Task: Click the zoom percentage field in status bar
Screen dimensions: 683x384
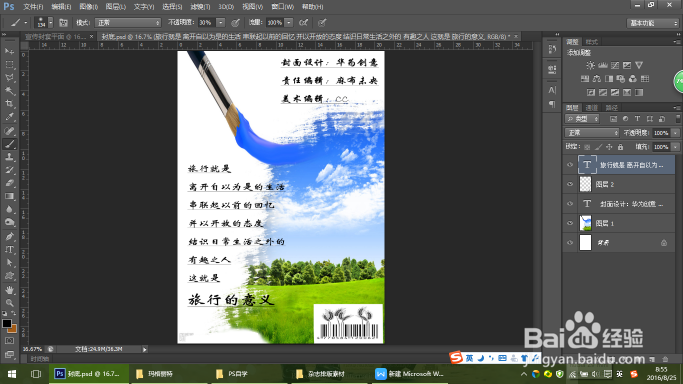Action: coord(33,349)
